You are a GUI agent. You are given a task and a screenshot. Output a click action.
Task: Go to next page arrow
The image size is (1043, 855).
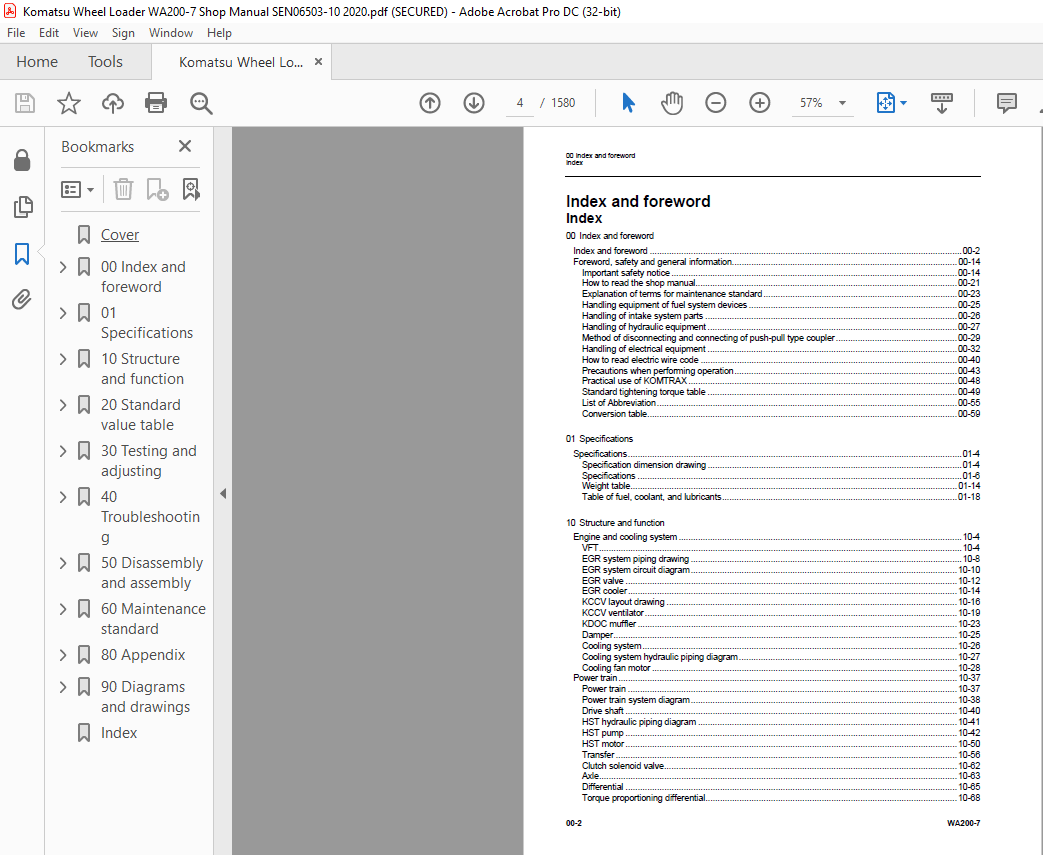[x=474, y=103]
